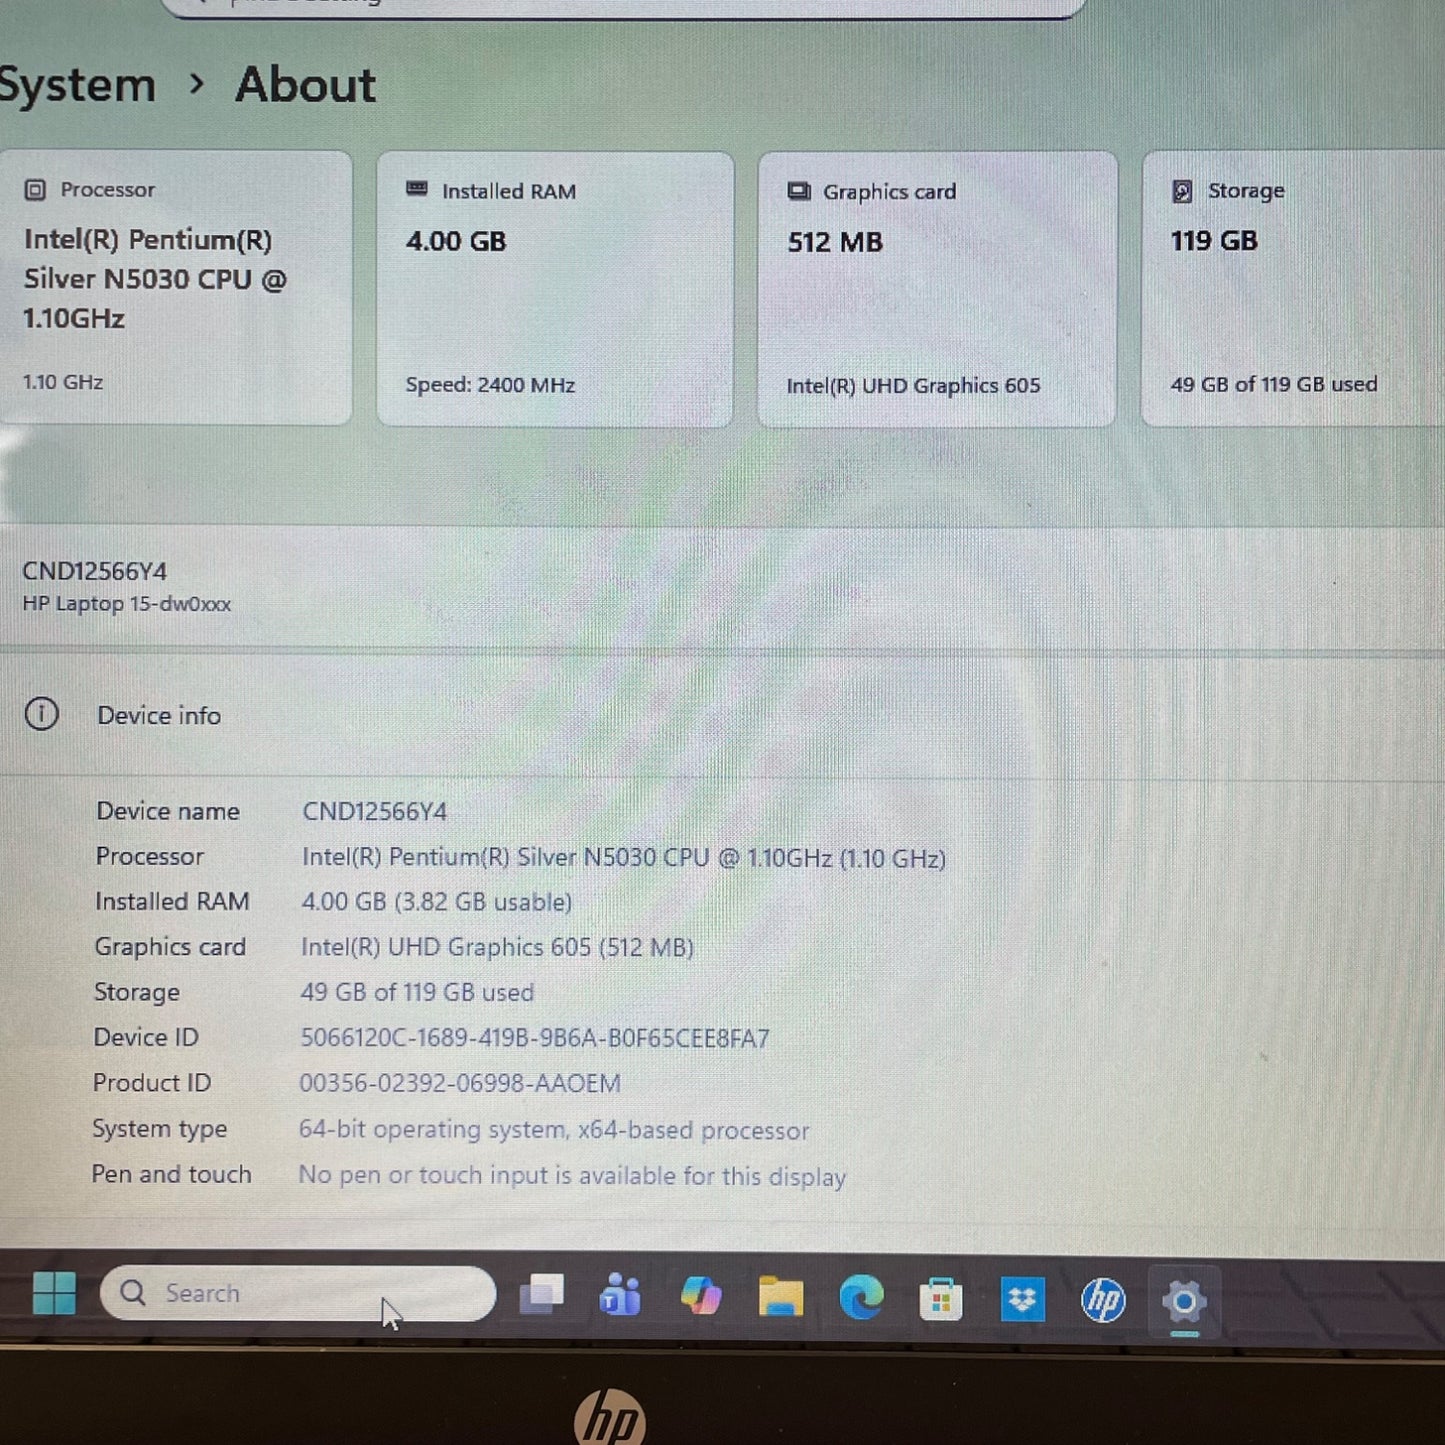1445x1445 pixels.
Task: Launch Microsoft Edge from the taskbar
Action: click(861, 1298)
